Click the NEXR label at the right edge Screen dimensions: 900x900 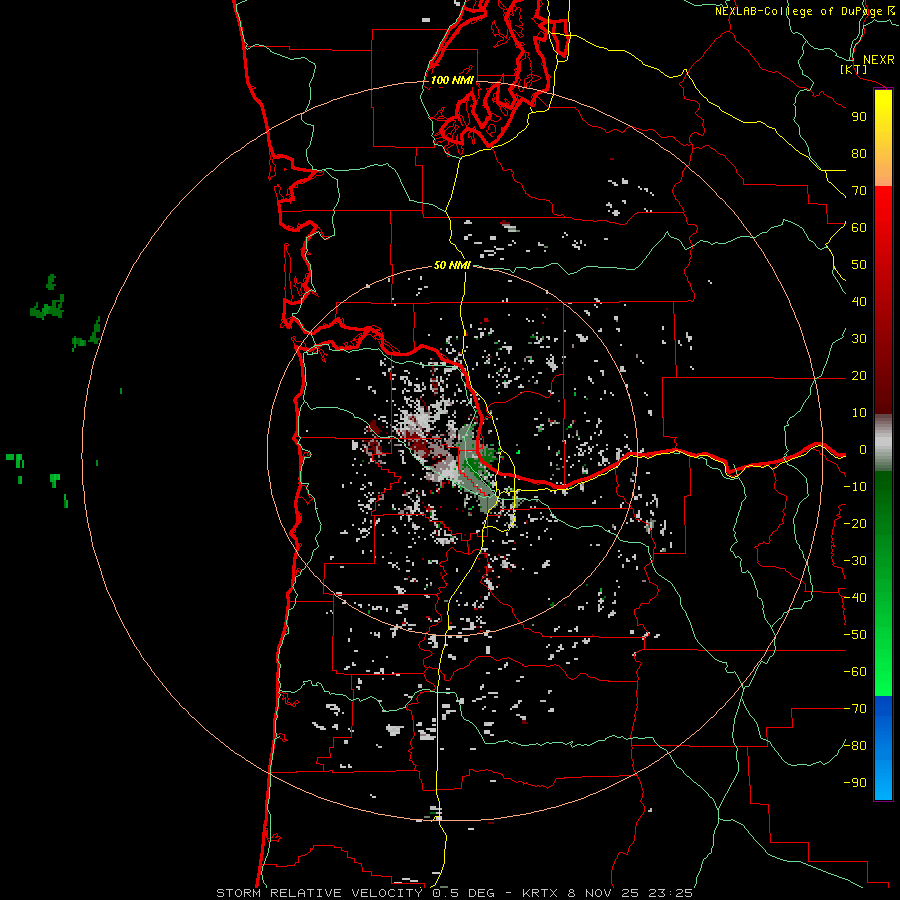879,60
